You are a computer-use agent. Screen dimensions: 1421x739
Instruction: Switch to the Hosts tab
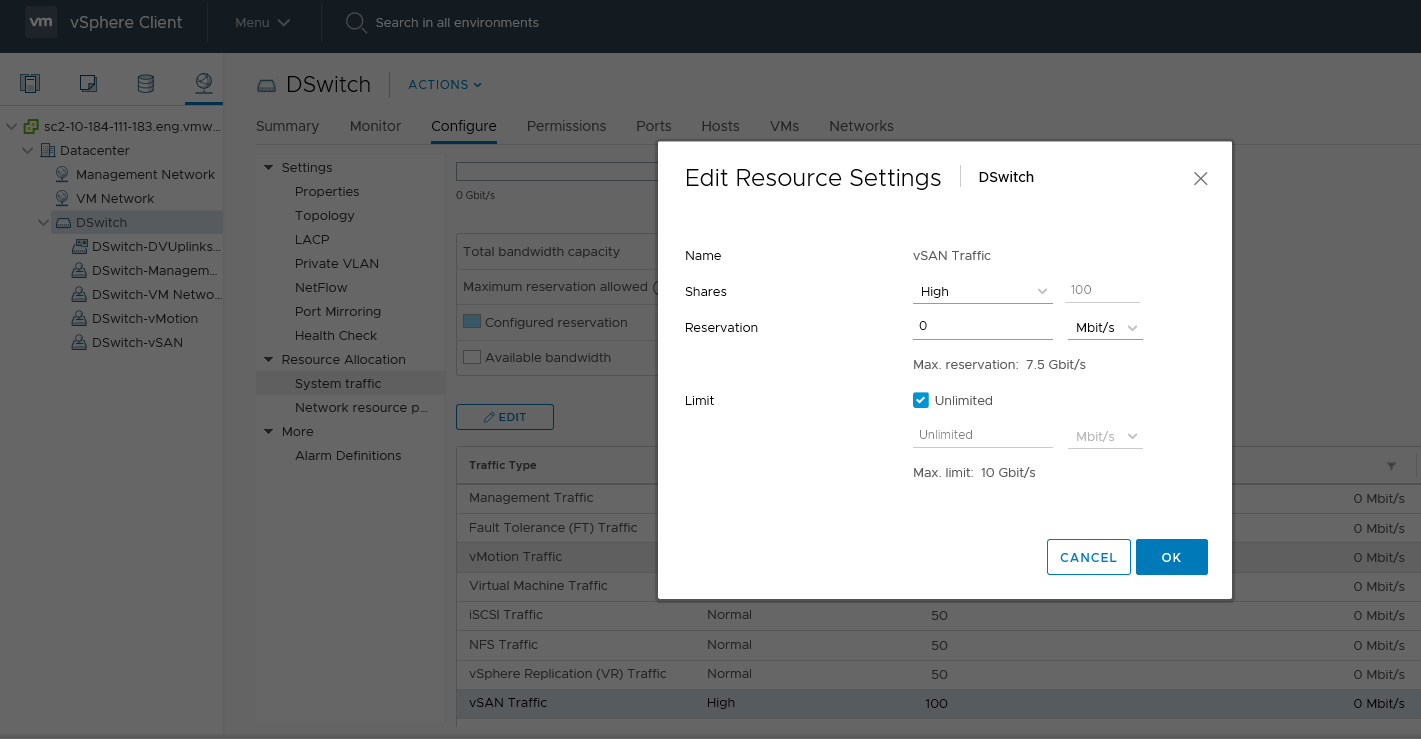(720, 126)
